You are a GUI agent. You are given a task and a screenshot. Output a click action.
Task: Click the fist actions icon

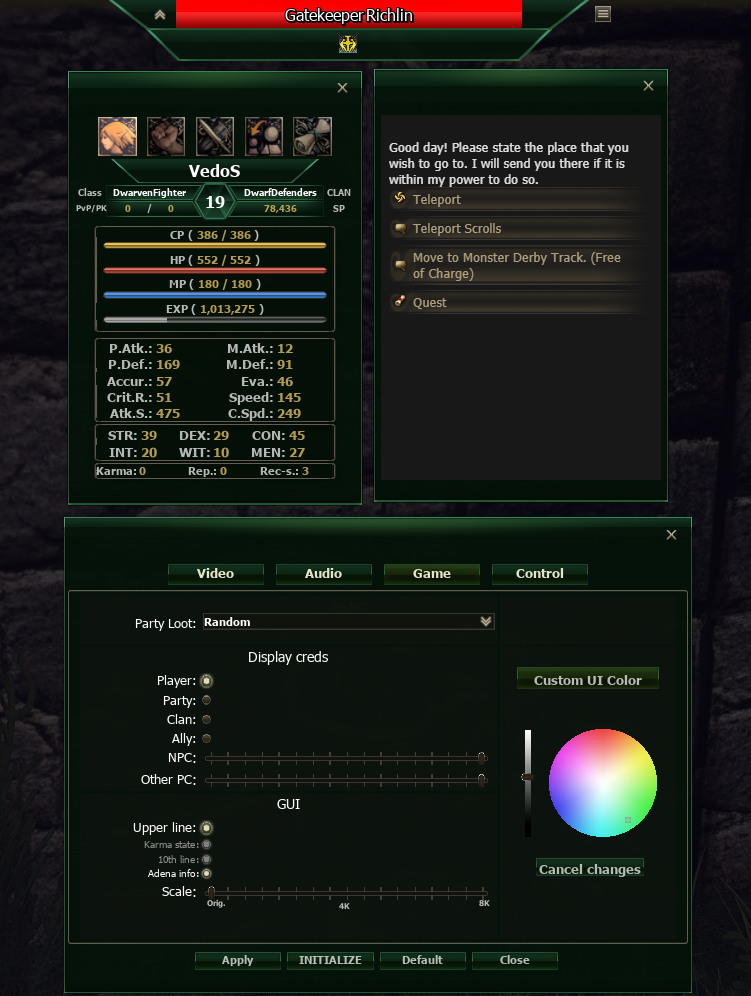(x=166, y=136)
